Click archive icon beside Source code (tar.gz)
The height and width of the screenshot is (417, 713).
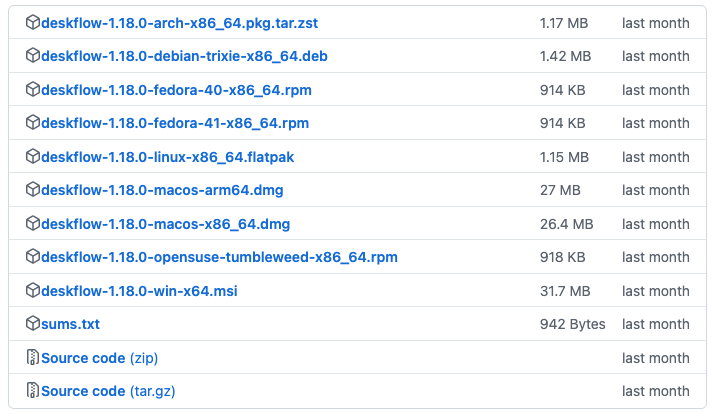(32, 391)
